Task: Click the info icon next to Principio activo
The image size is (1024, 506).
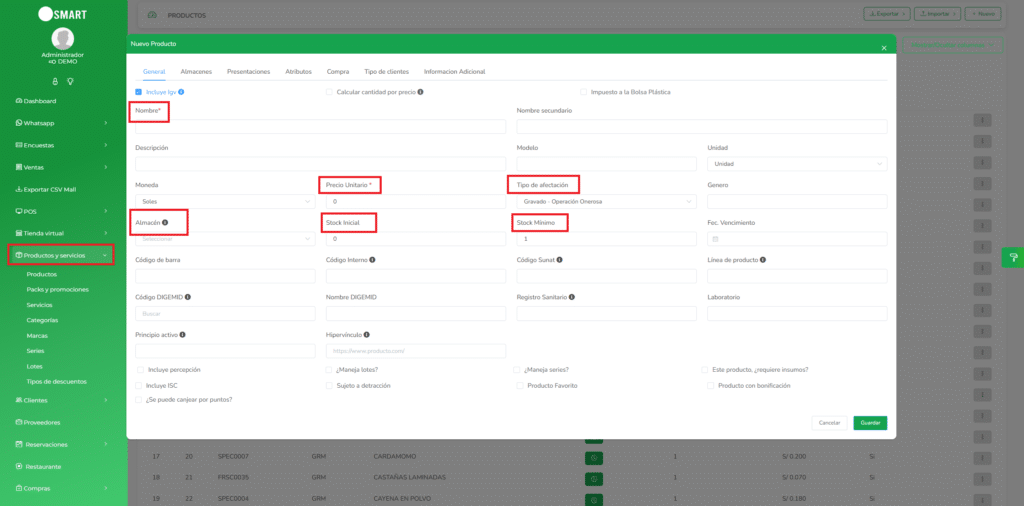Action: point(182,335)
